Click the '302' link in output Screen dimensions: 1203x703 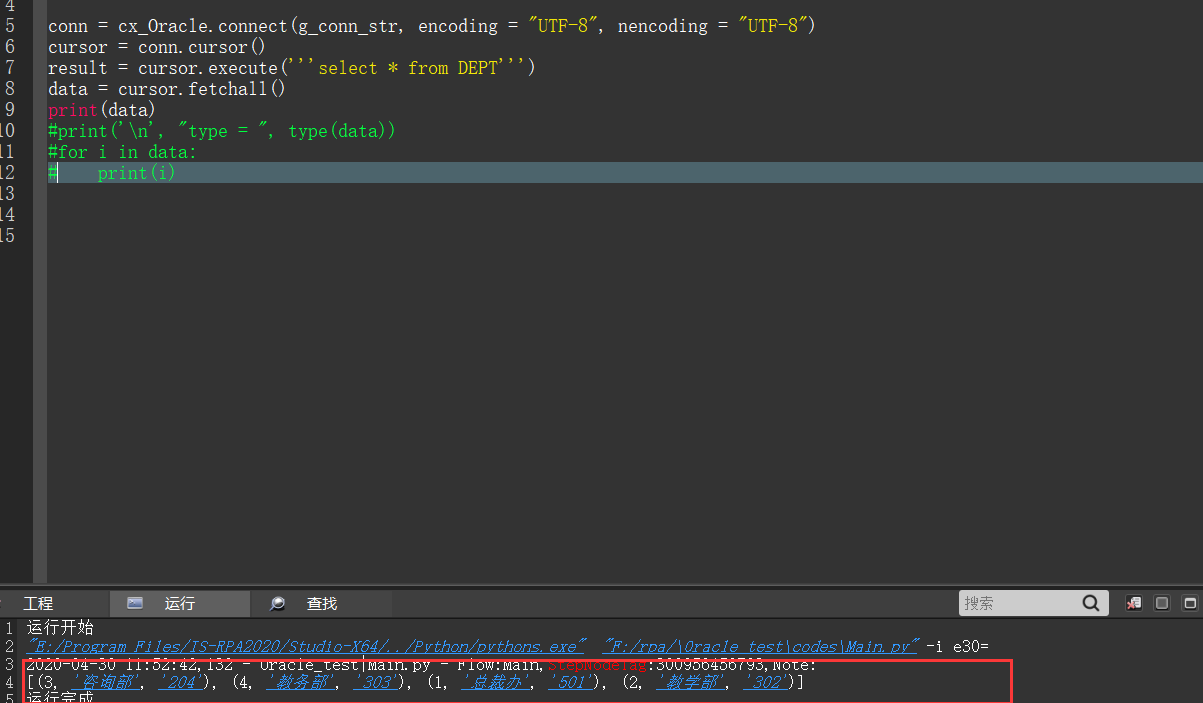click(x=765, y=683)
